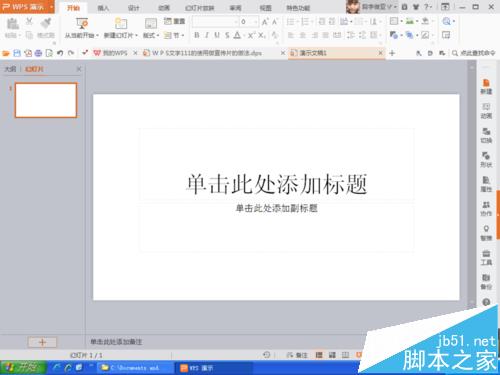The height and width of the screenshot is (375, 500).
Task: Click the font color A swatch
Action: (x=237, y=35)
